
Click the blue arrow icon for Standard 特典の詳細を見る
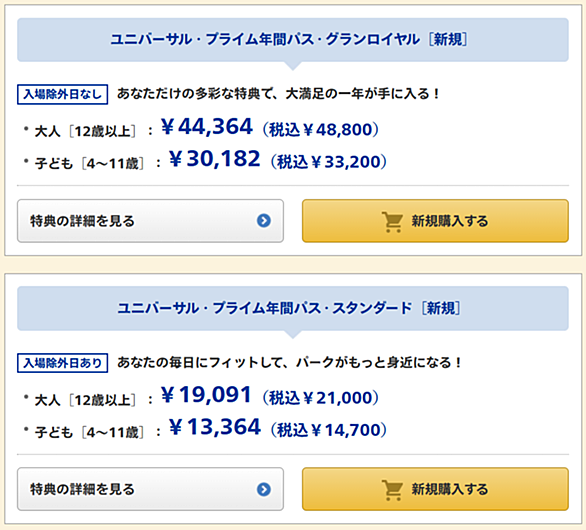point(264,489)
